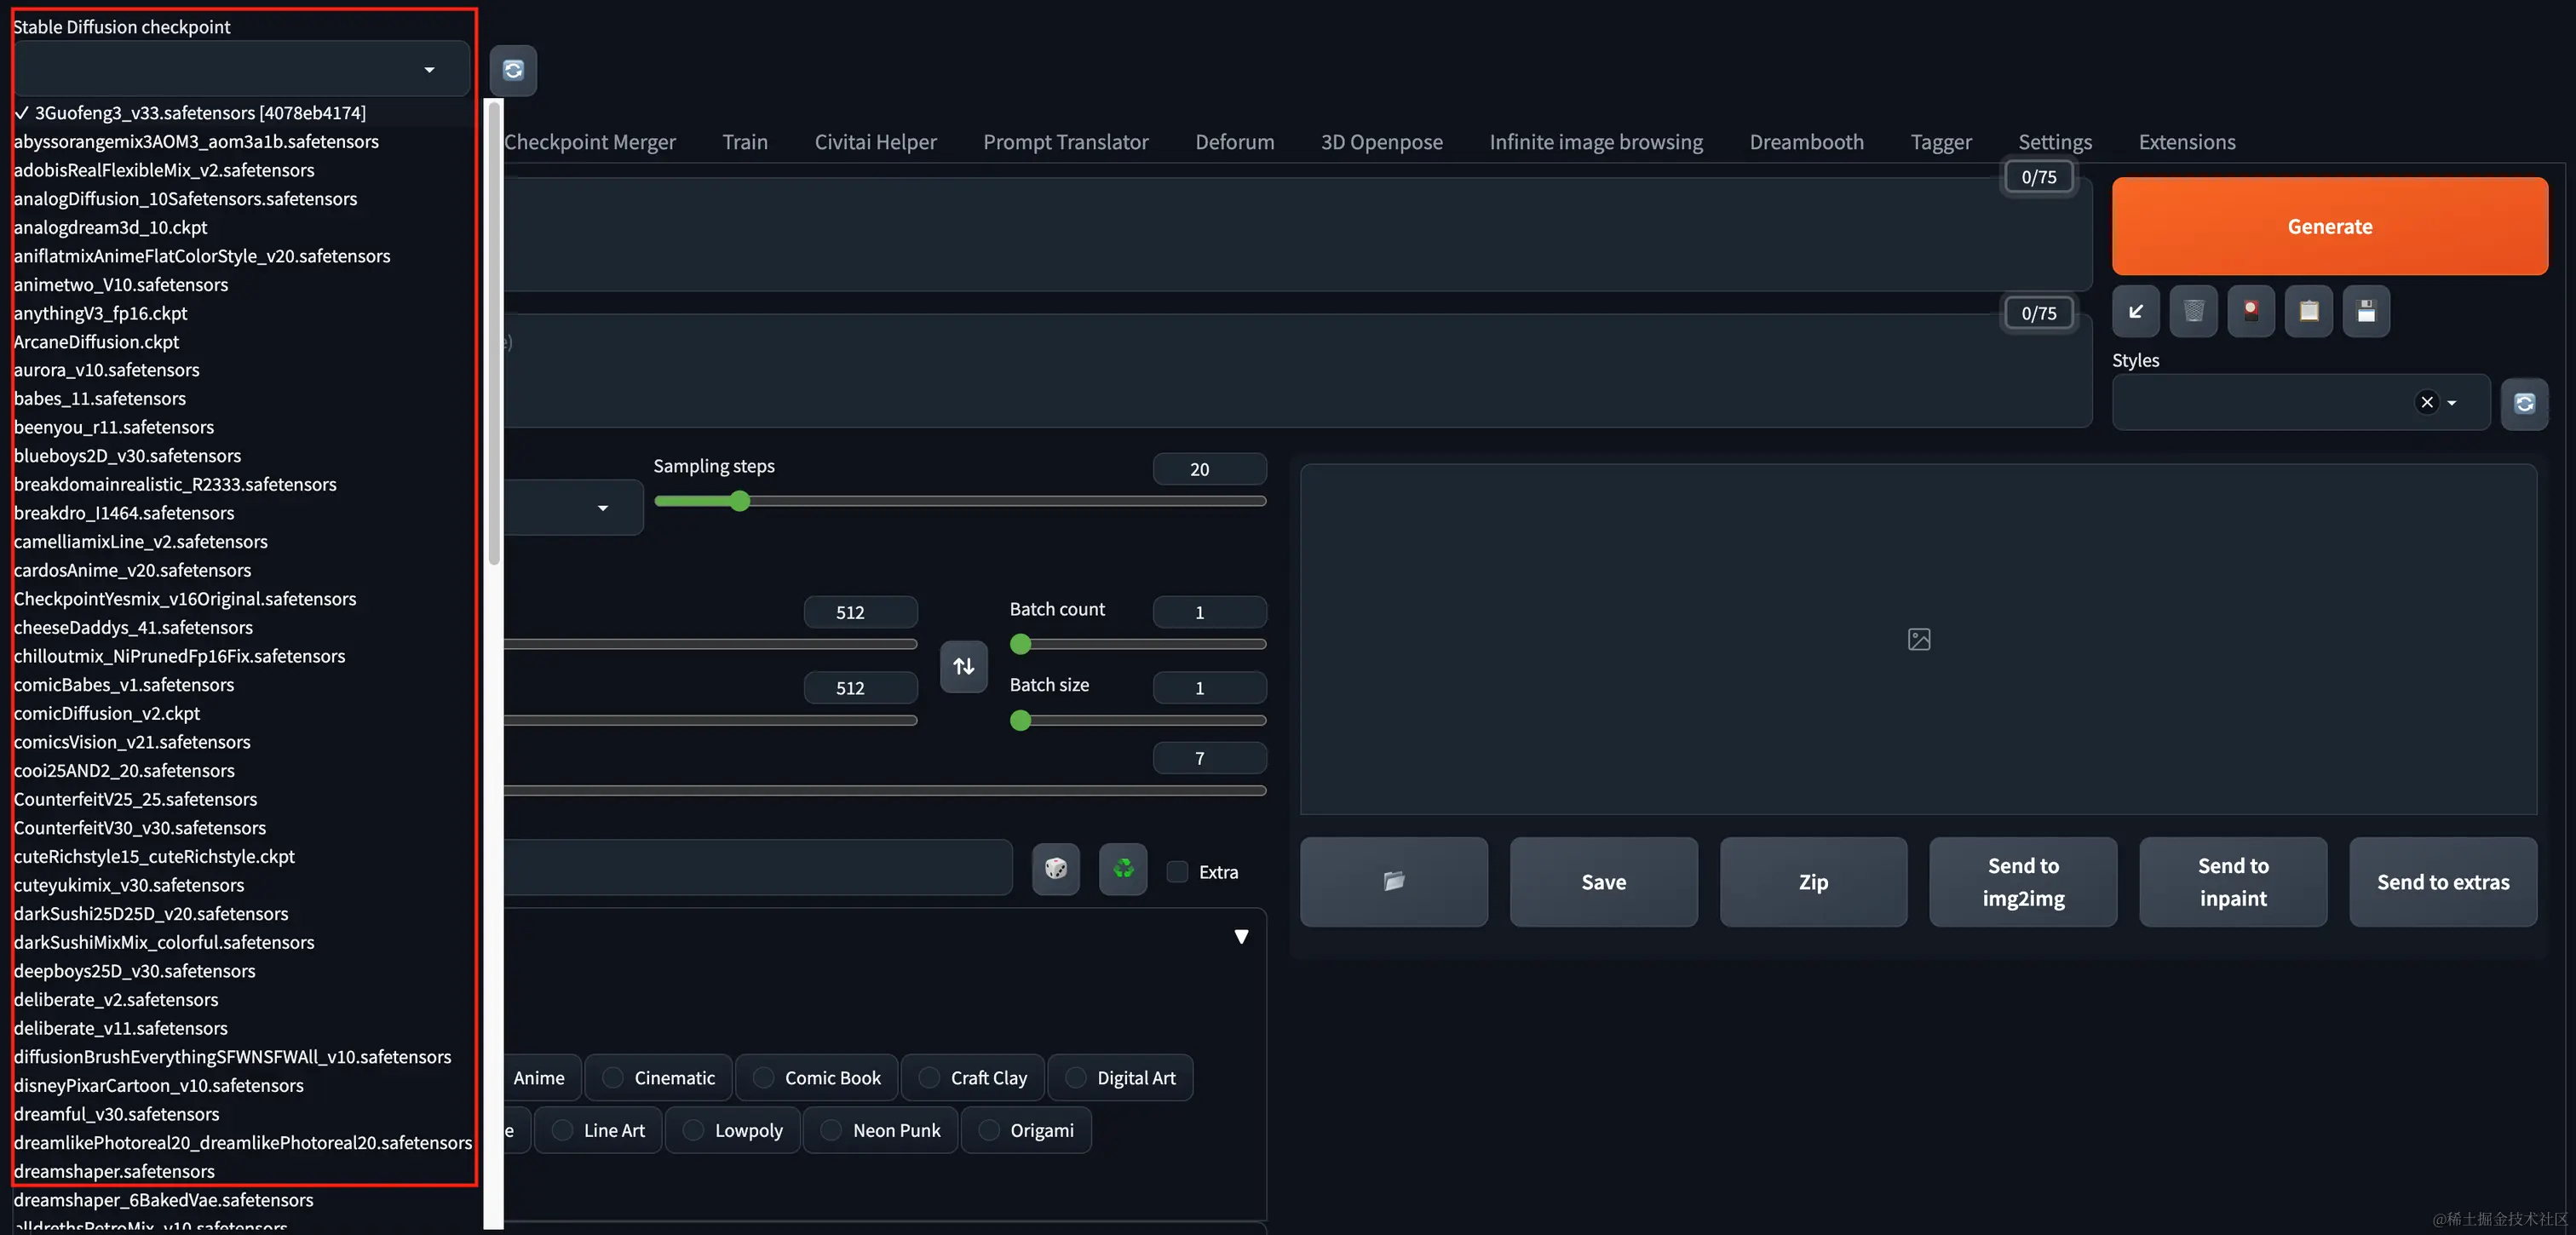Switch to the Train tab

pyautogui.click(x=745, y=142)
